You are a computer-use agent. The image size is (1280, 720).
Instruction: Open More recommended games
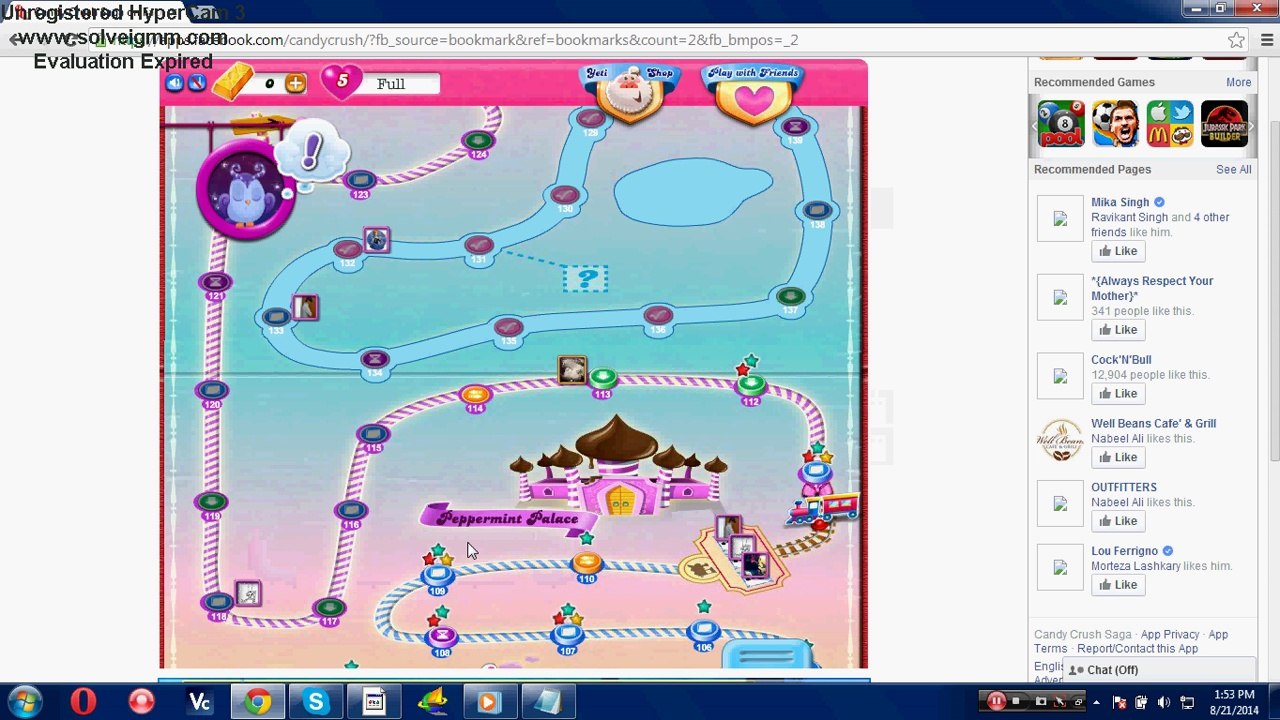click(1238, 82)
